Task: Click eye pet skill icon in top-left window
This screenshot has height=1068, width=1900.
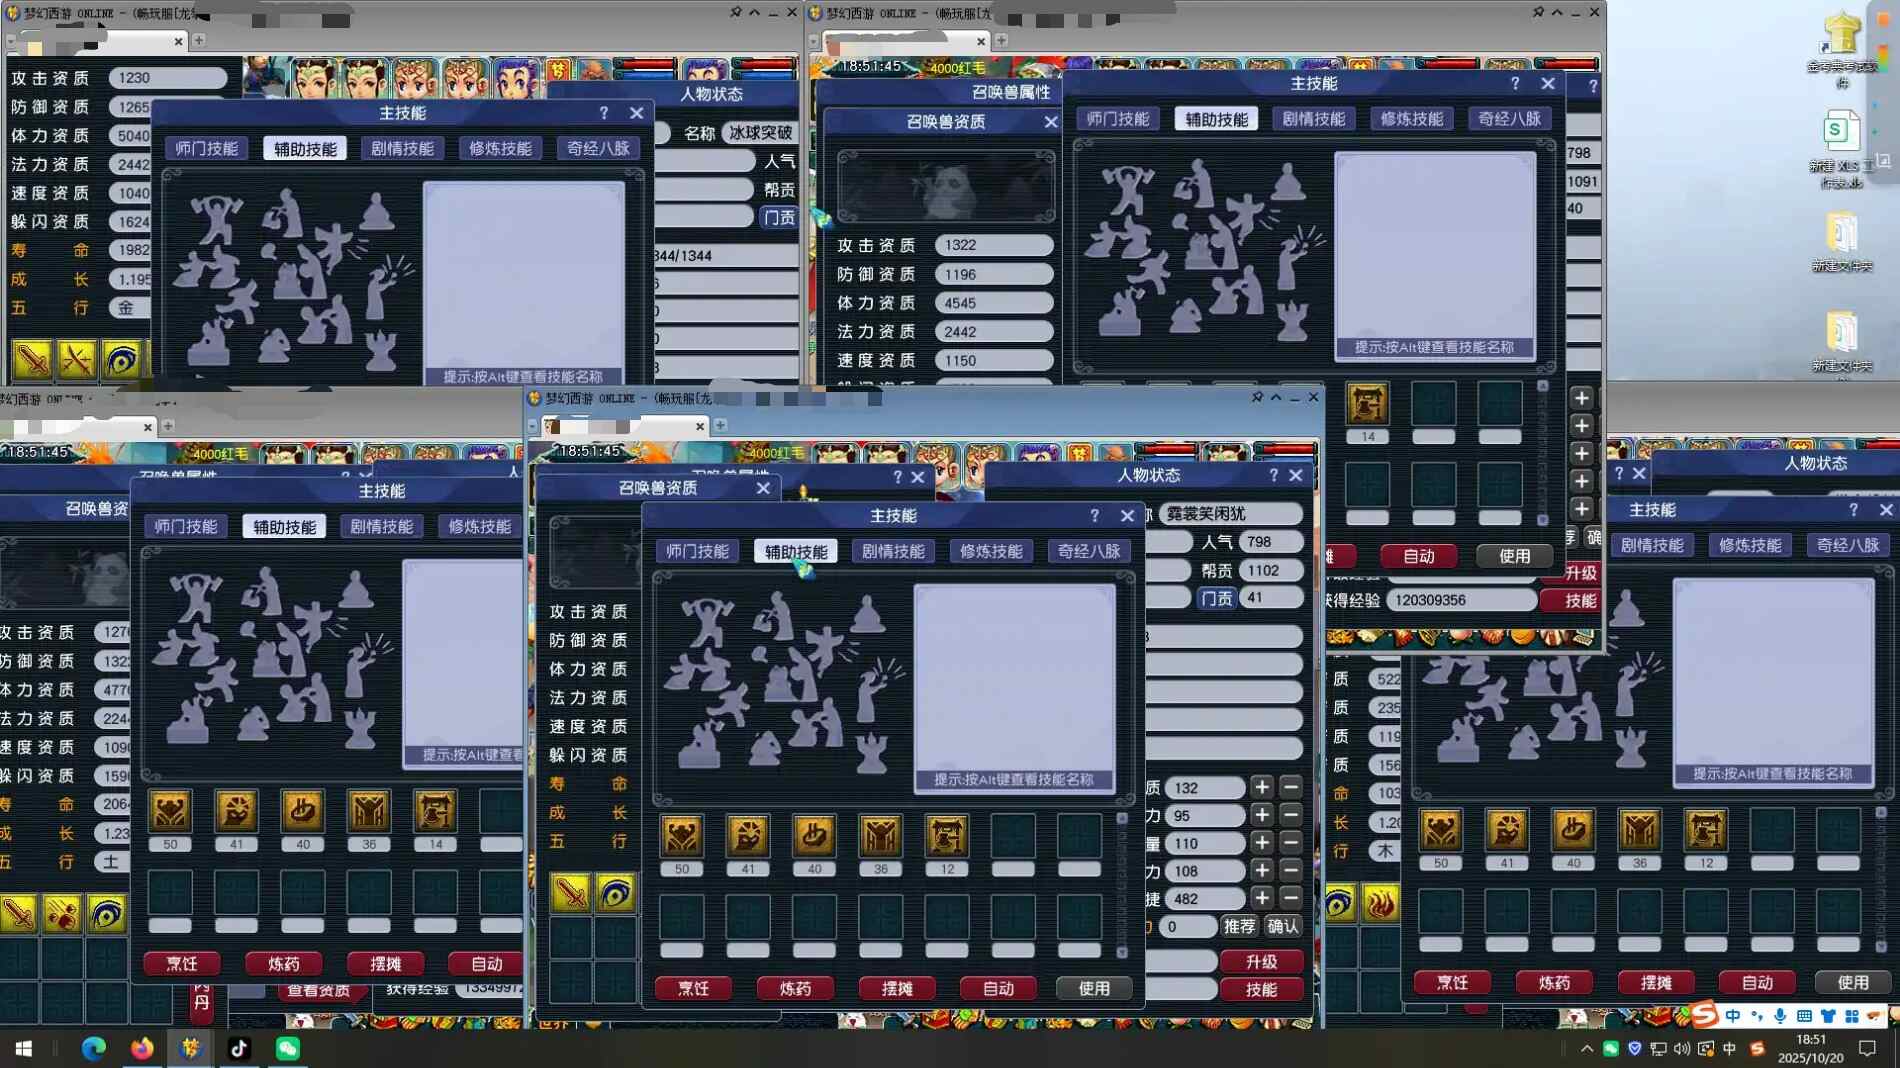Action: pos(122,359)
